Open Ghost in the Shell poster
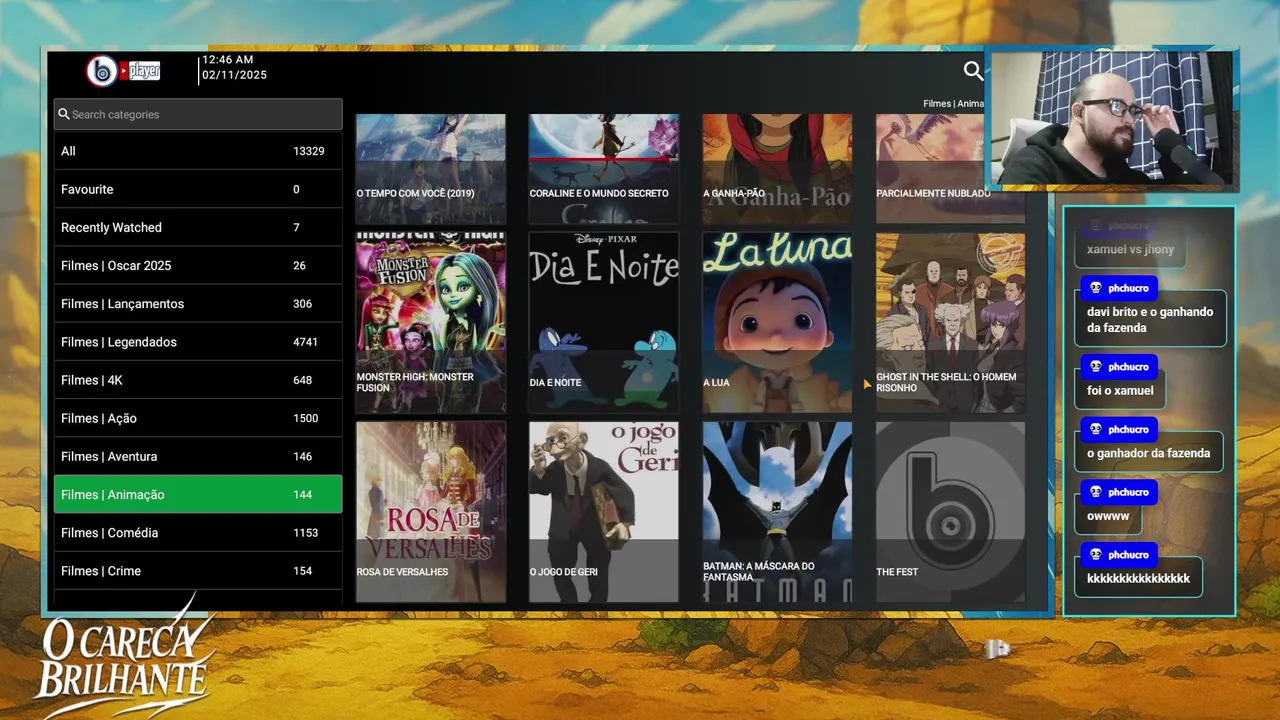Screen dimensions: 1280x720 [x=950, y=322]
